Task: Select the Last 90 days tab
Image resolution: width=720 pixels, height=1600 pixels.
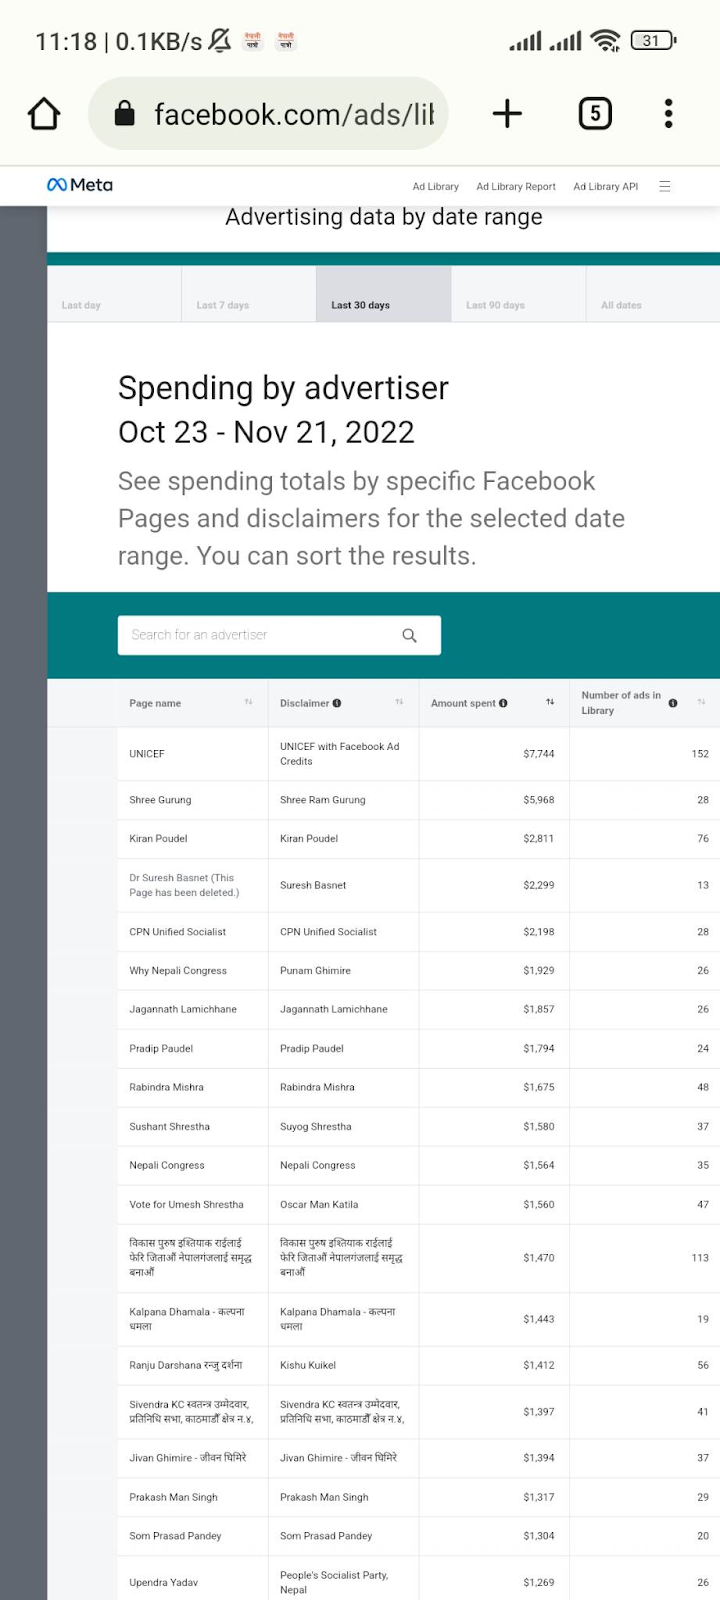Action: [518, 294]
